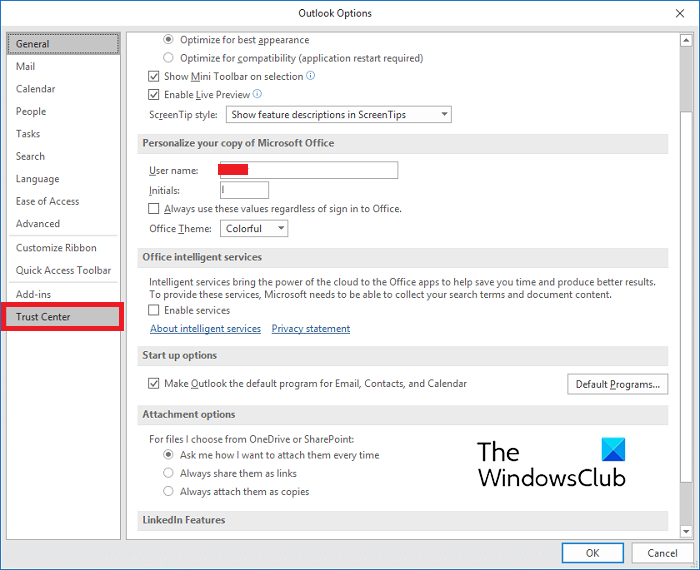Open the Advanced category
This screenshot has width=700, height=570.
63,224
